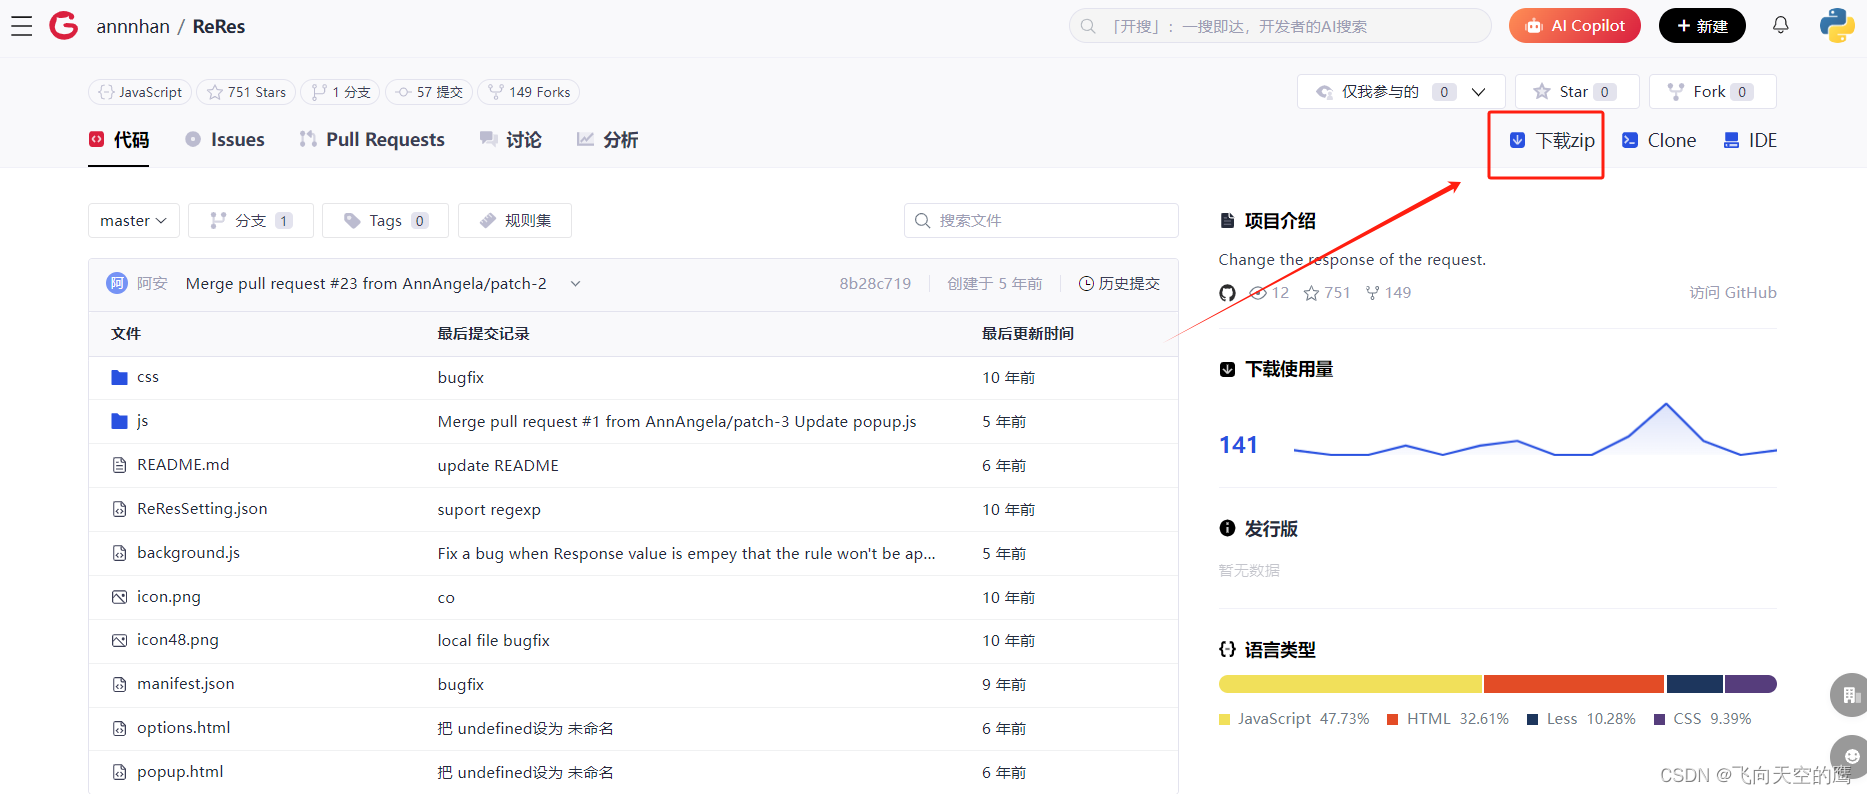
Task: Open the hamburger menu icon
Action: 22,26
